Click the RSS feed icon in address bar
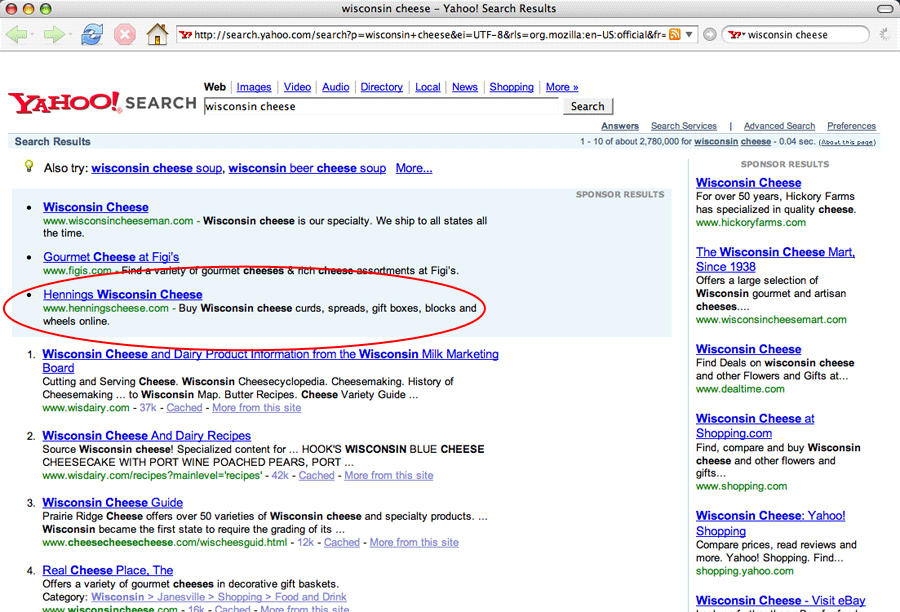The width and height of the screenshot is (900, 612). pos(675,34)
